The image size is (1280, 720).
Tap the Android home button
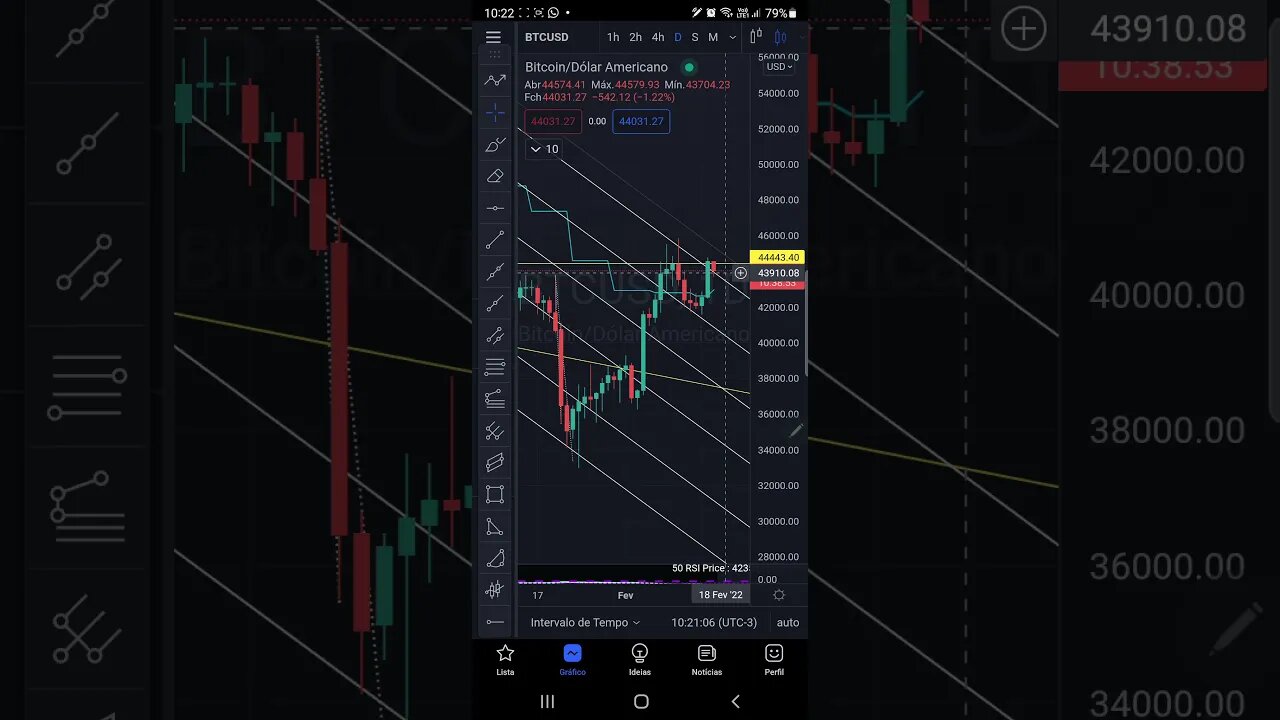[x=641, y=701]
